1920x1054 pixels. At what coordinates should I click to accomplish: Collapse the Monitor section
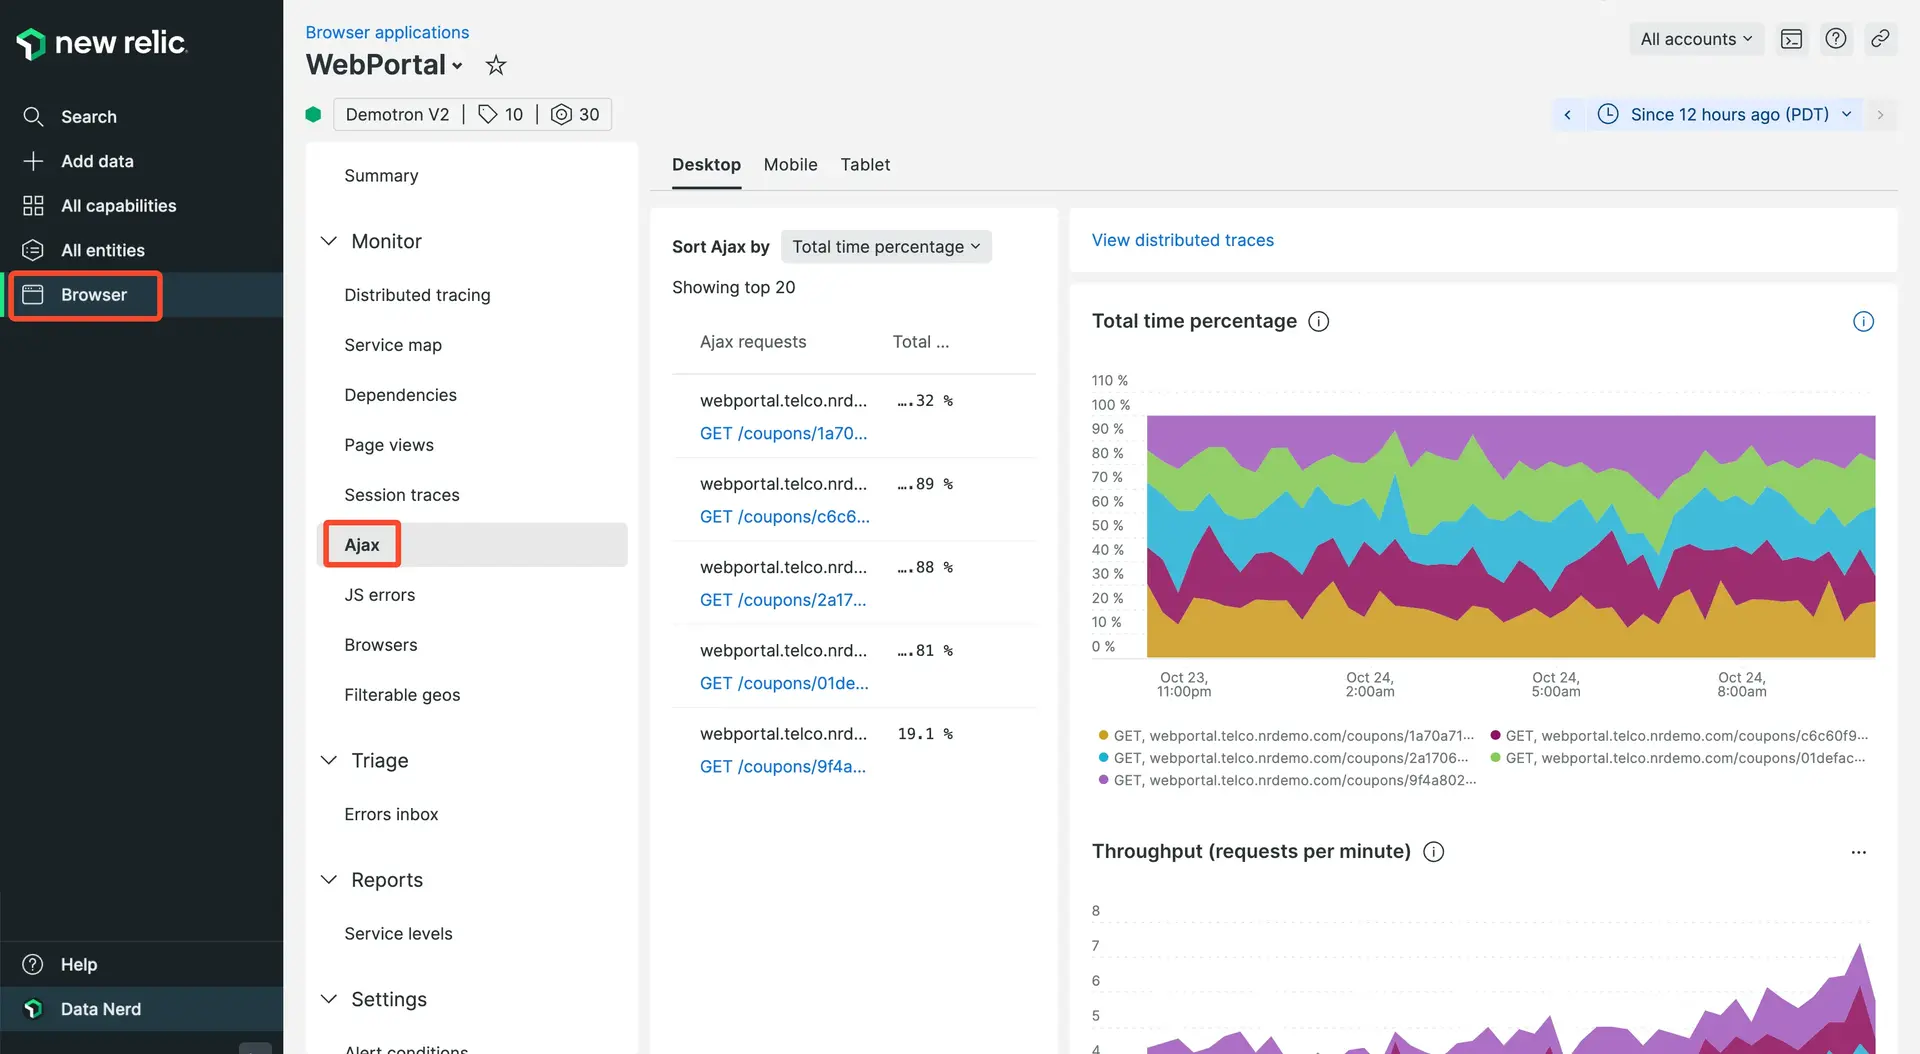[x=329, y=241]
